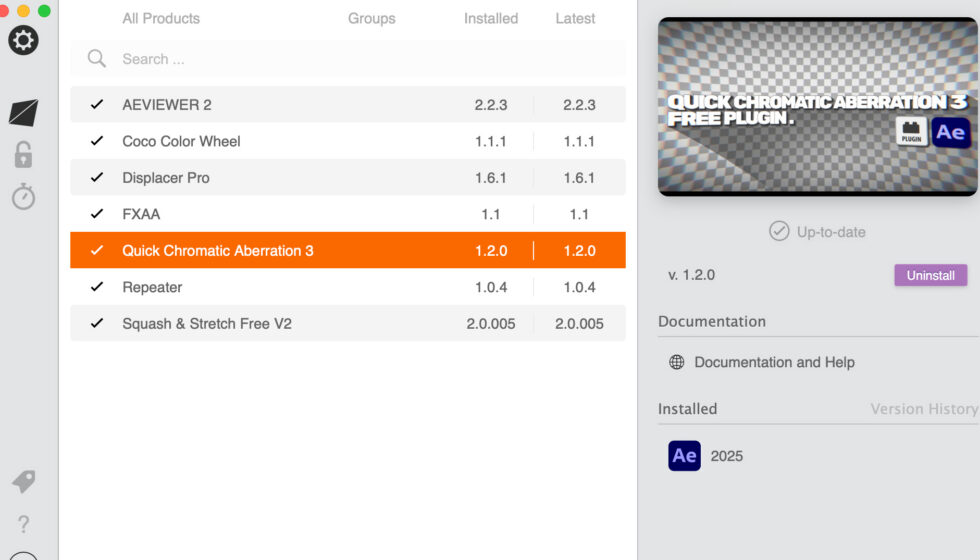Click the After Effects 2025 icon under Installed
Screen dimensions: 980x560
(x=684, y=456)
